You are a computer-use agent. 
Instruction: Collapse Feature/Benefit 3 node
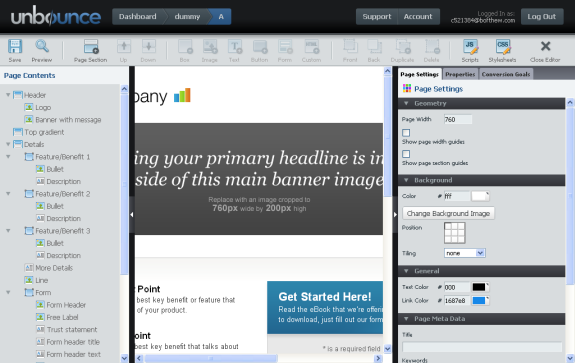coord(8,231)
